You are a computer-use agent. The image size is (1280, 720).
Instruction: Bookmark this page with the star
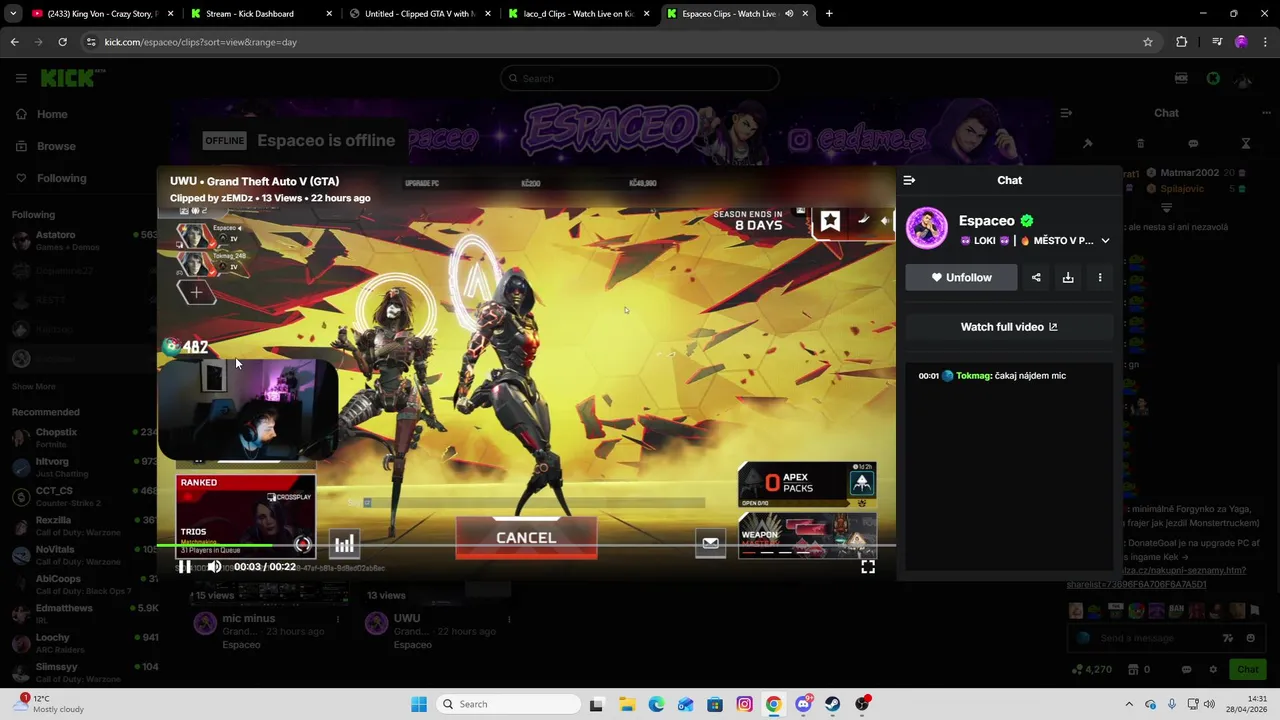pyautogui.click(x=1148, y=42)
